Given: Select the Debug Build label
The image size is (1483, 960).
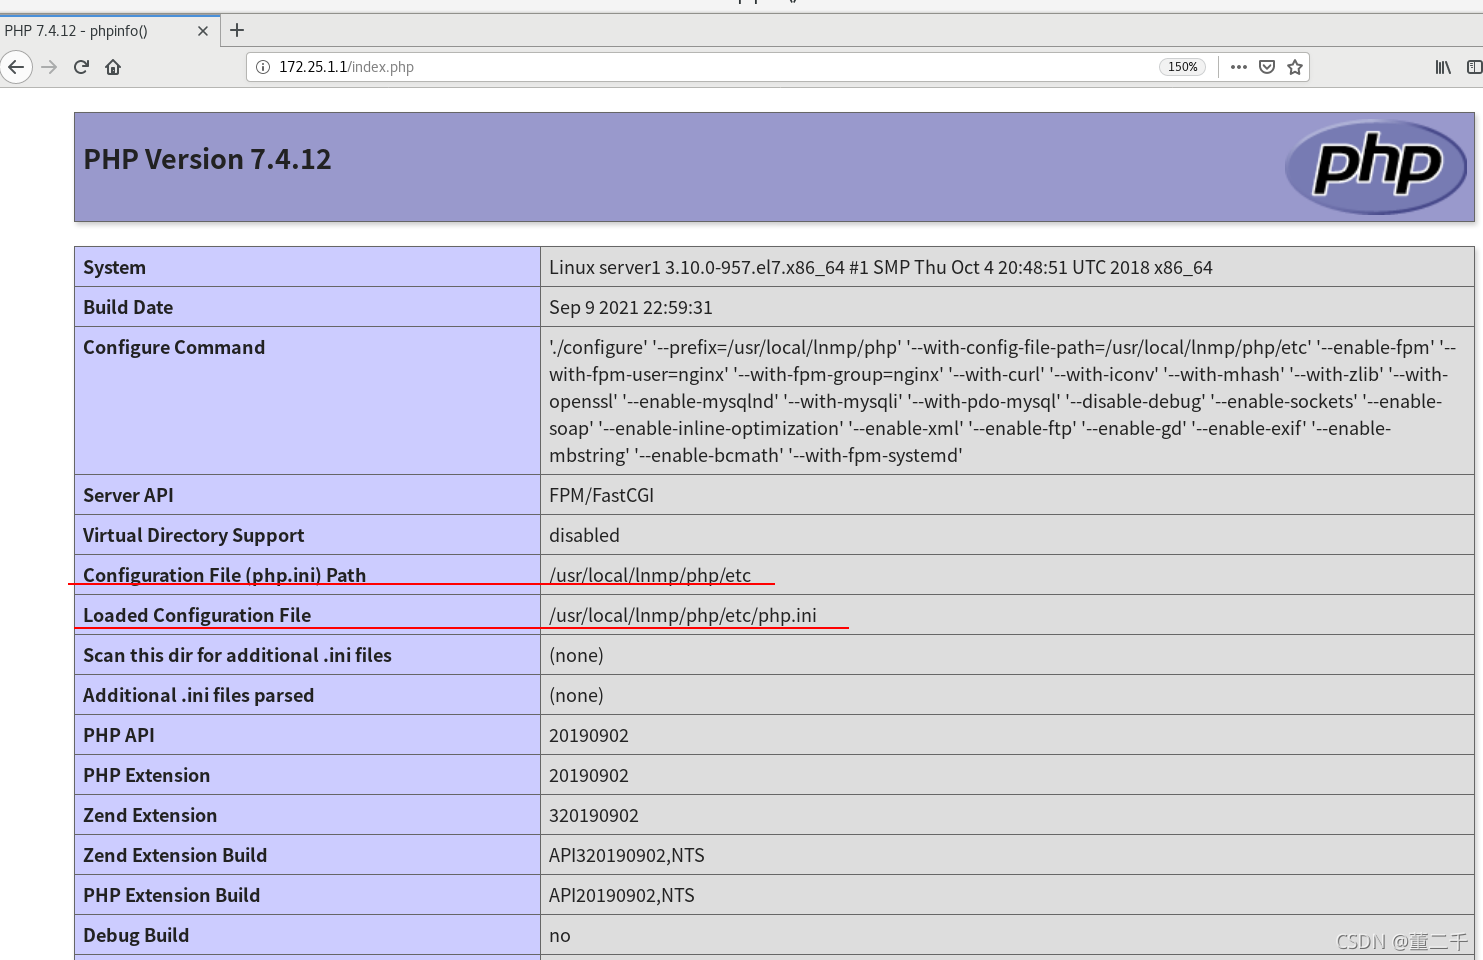Looking at the screenshot, I should click(x=136, y=935).
